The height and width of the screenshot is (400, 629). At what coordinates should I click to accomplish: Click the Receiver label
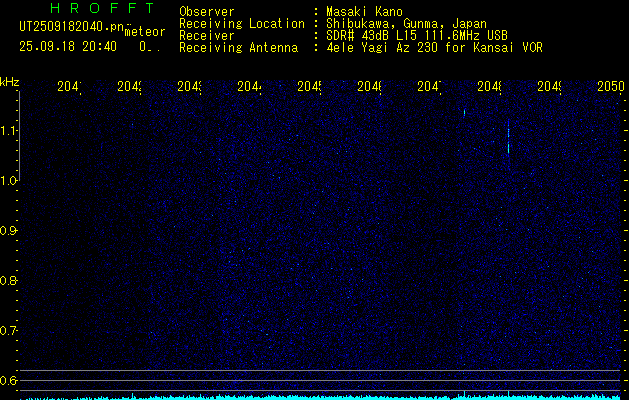tap(207, 36)
